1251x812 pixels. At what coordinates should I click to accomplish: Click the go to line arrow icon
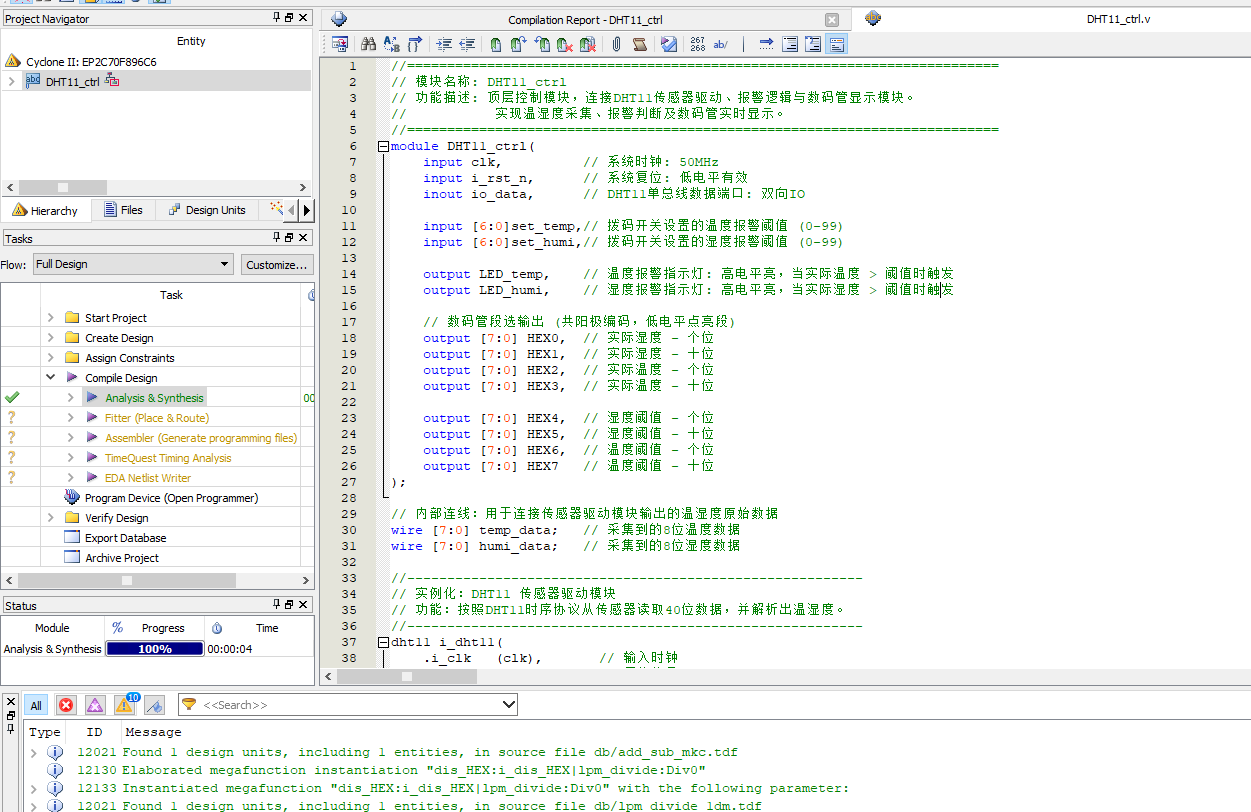tap(766, 44)
